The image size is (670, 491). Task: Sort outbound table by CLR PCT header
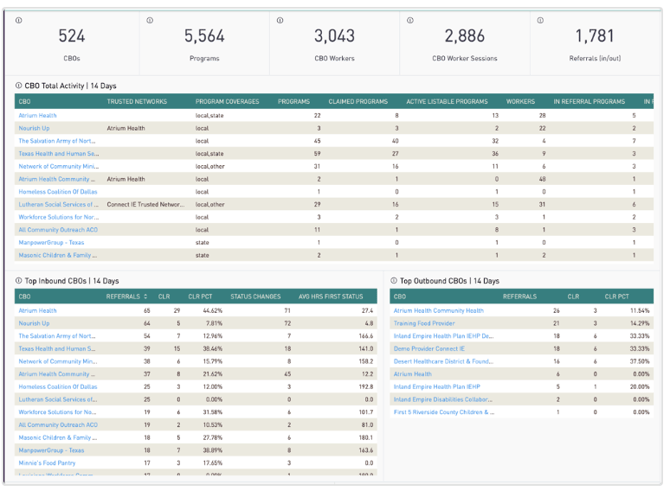pos(616,297)
